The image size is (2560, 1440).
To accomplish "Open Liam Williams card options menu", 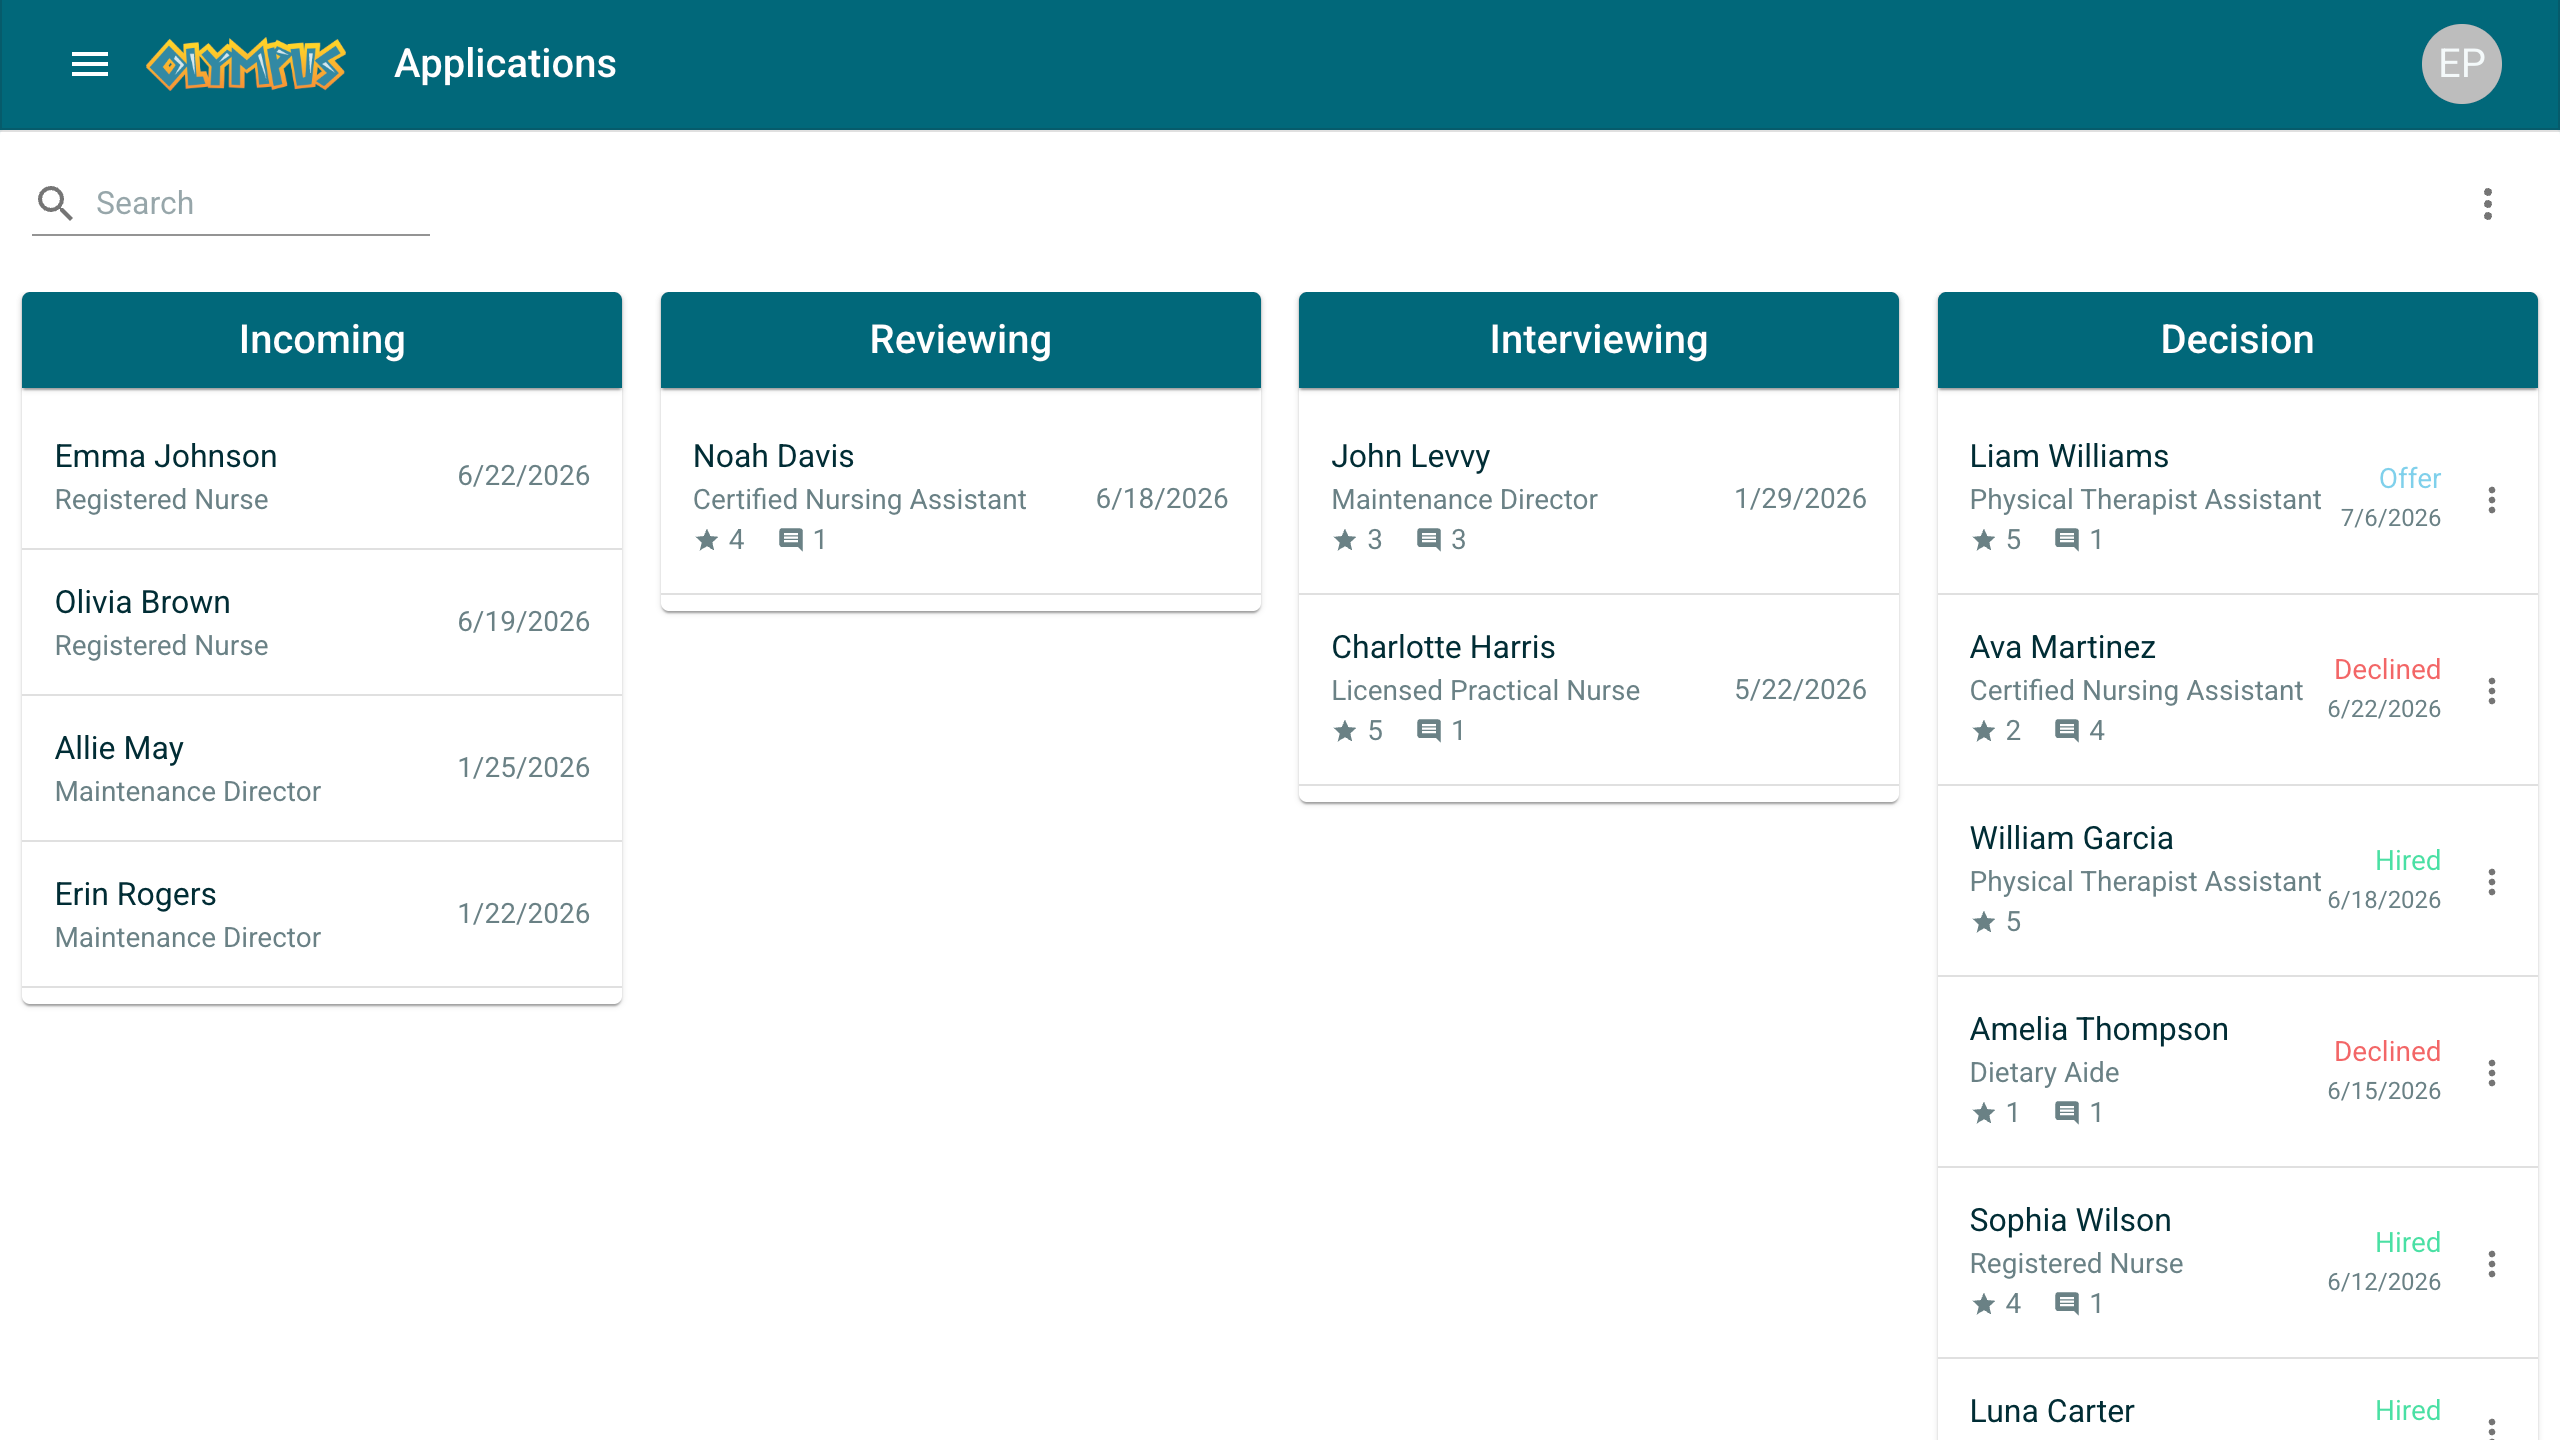I will point(2492,500).
